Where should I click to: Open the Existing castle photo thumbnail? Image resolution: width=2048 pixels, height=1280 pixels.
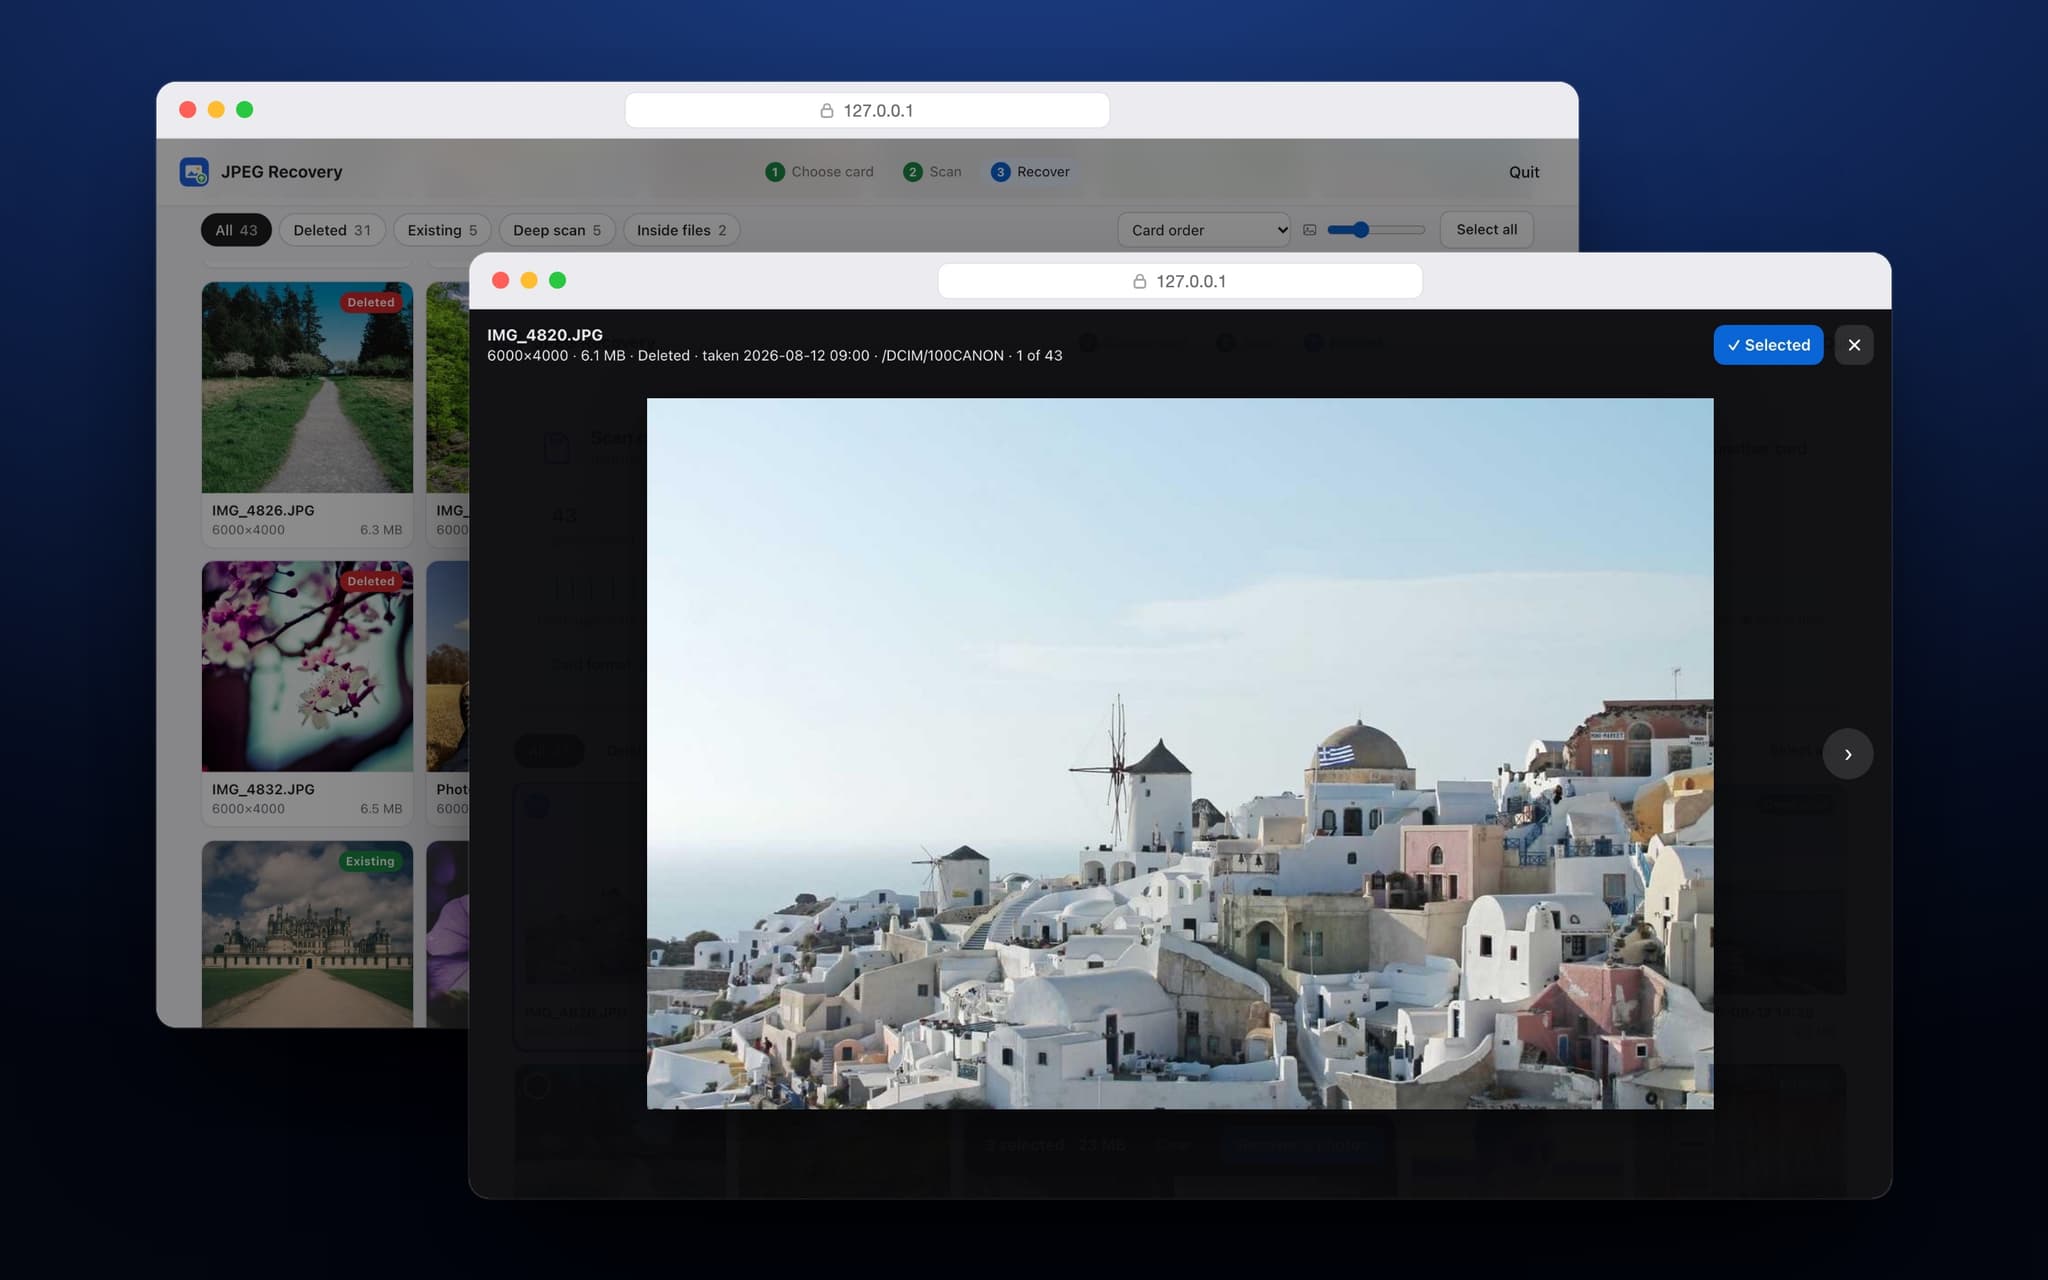(x=307, y=934)
